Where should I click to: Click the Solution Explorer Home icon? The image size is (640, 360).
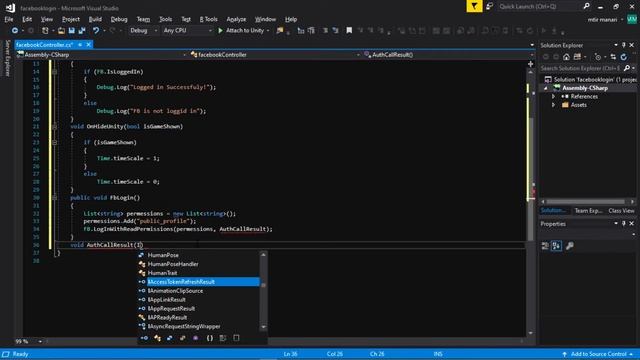(x=567, y=57)
